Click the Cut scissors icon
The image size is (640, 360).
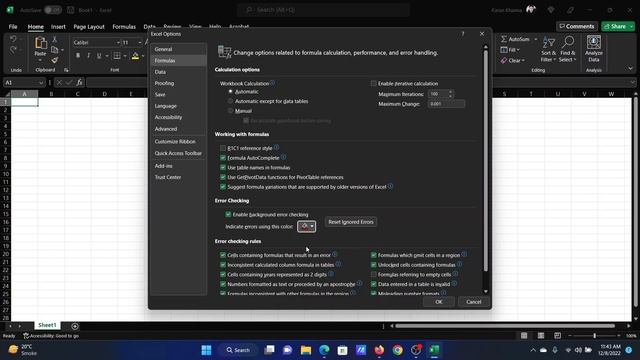coord(55,39)
